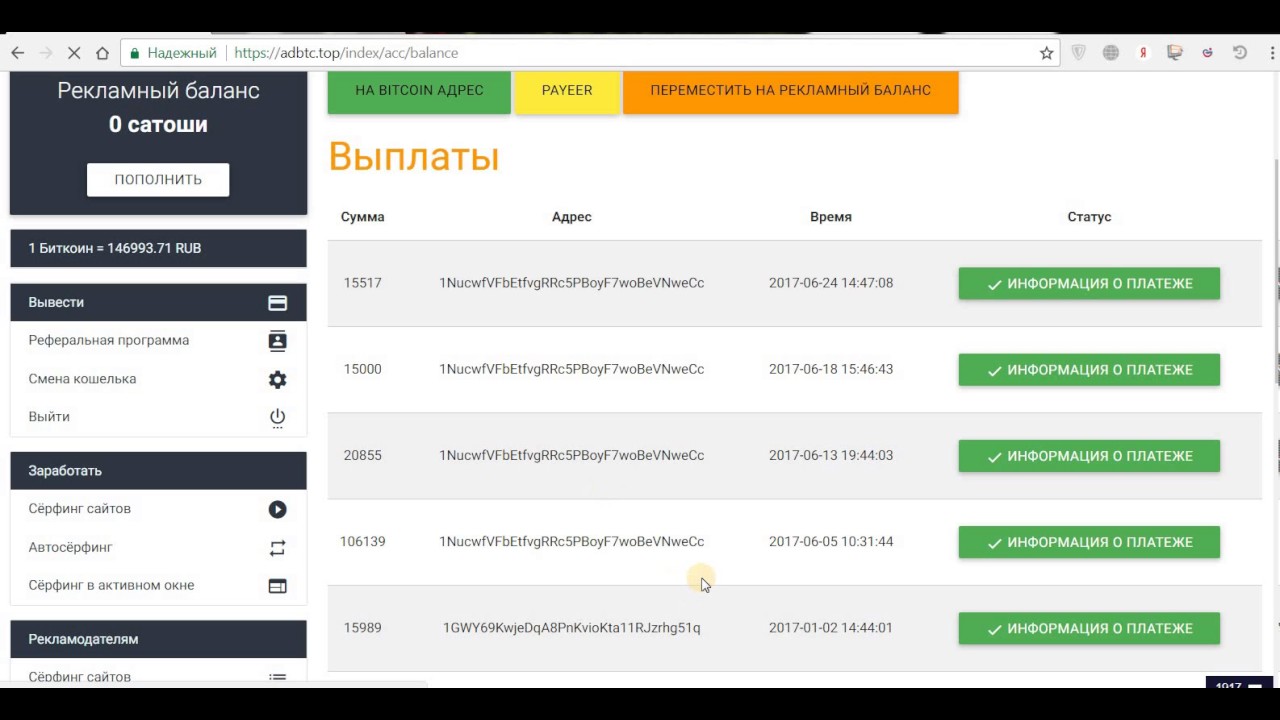Open payment info for the 15000 payout
Screen dimensions: 1280x720
pos(1089,370)
